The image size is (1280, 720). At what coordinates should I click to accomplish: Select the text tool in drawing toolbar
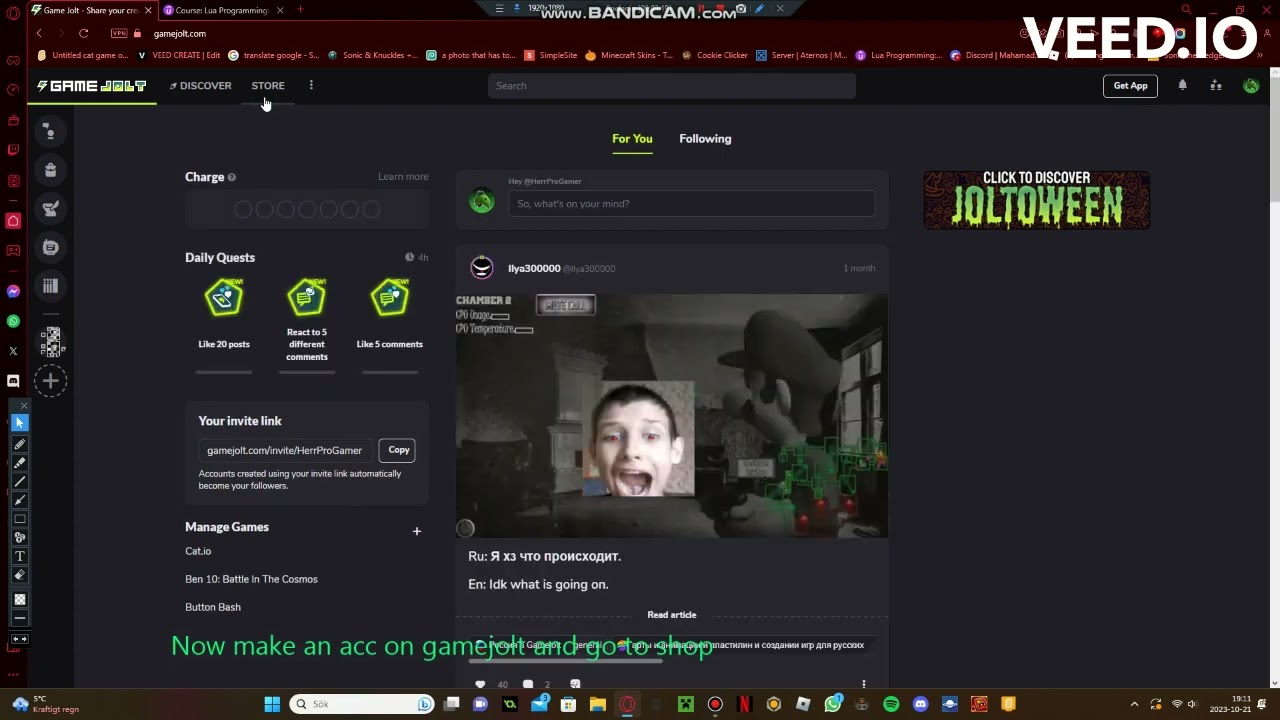(x=19, y=556)
